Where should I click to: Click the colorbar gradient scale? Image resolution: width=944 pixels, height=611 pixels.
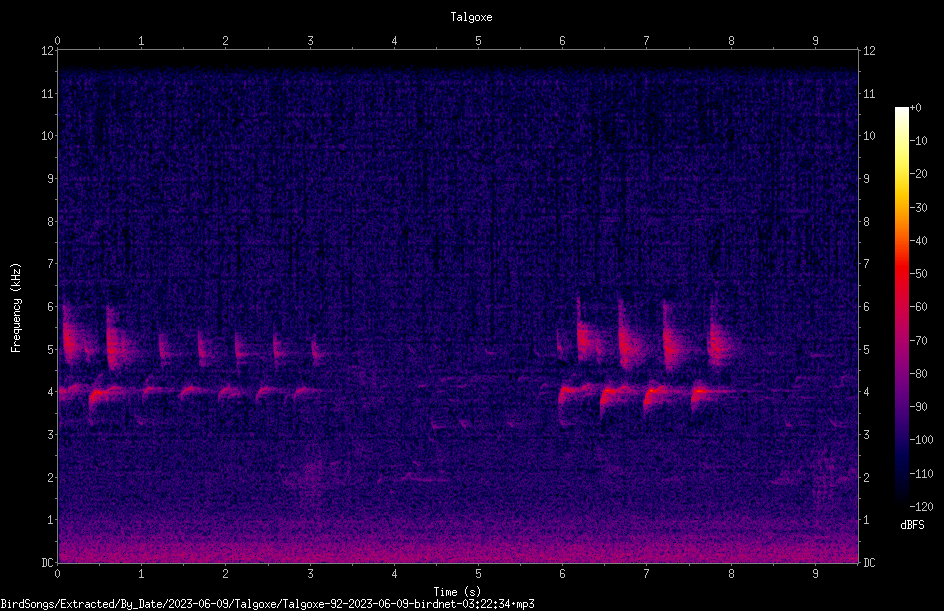click(x=901, y=306)
